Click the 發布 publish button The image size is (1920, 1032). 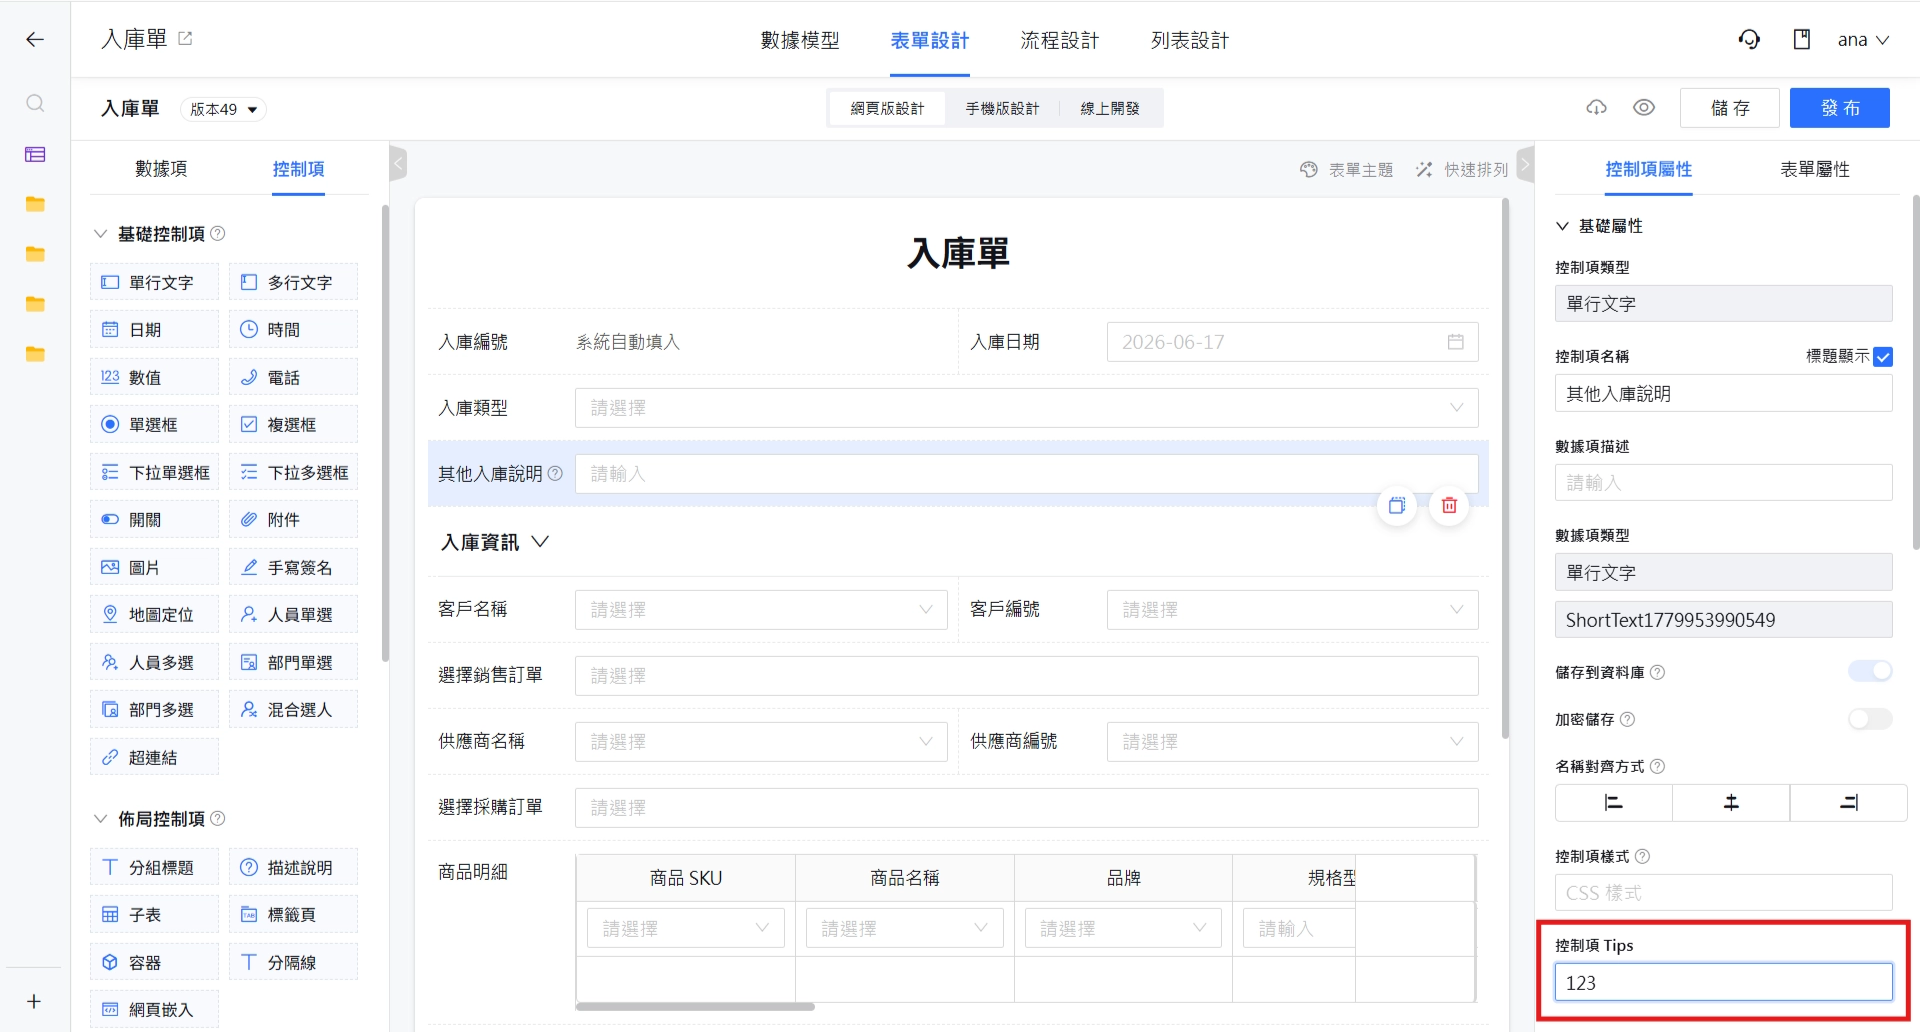point(1840,108)
